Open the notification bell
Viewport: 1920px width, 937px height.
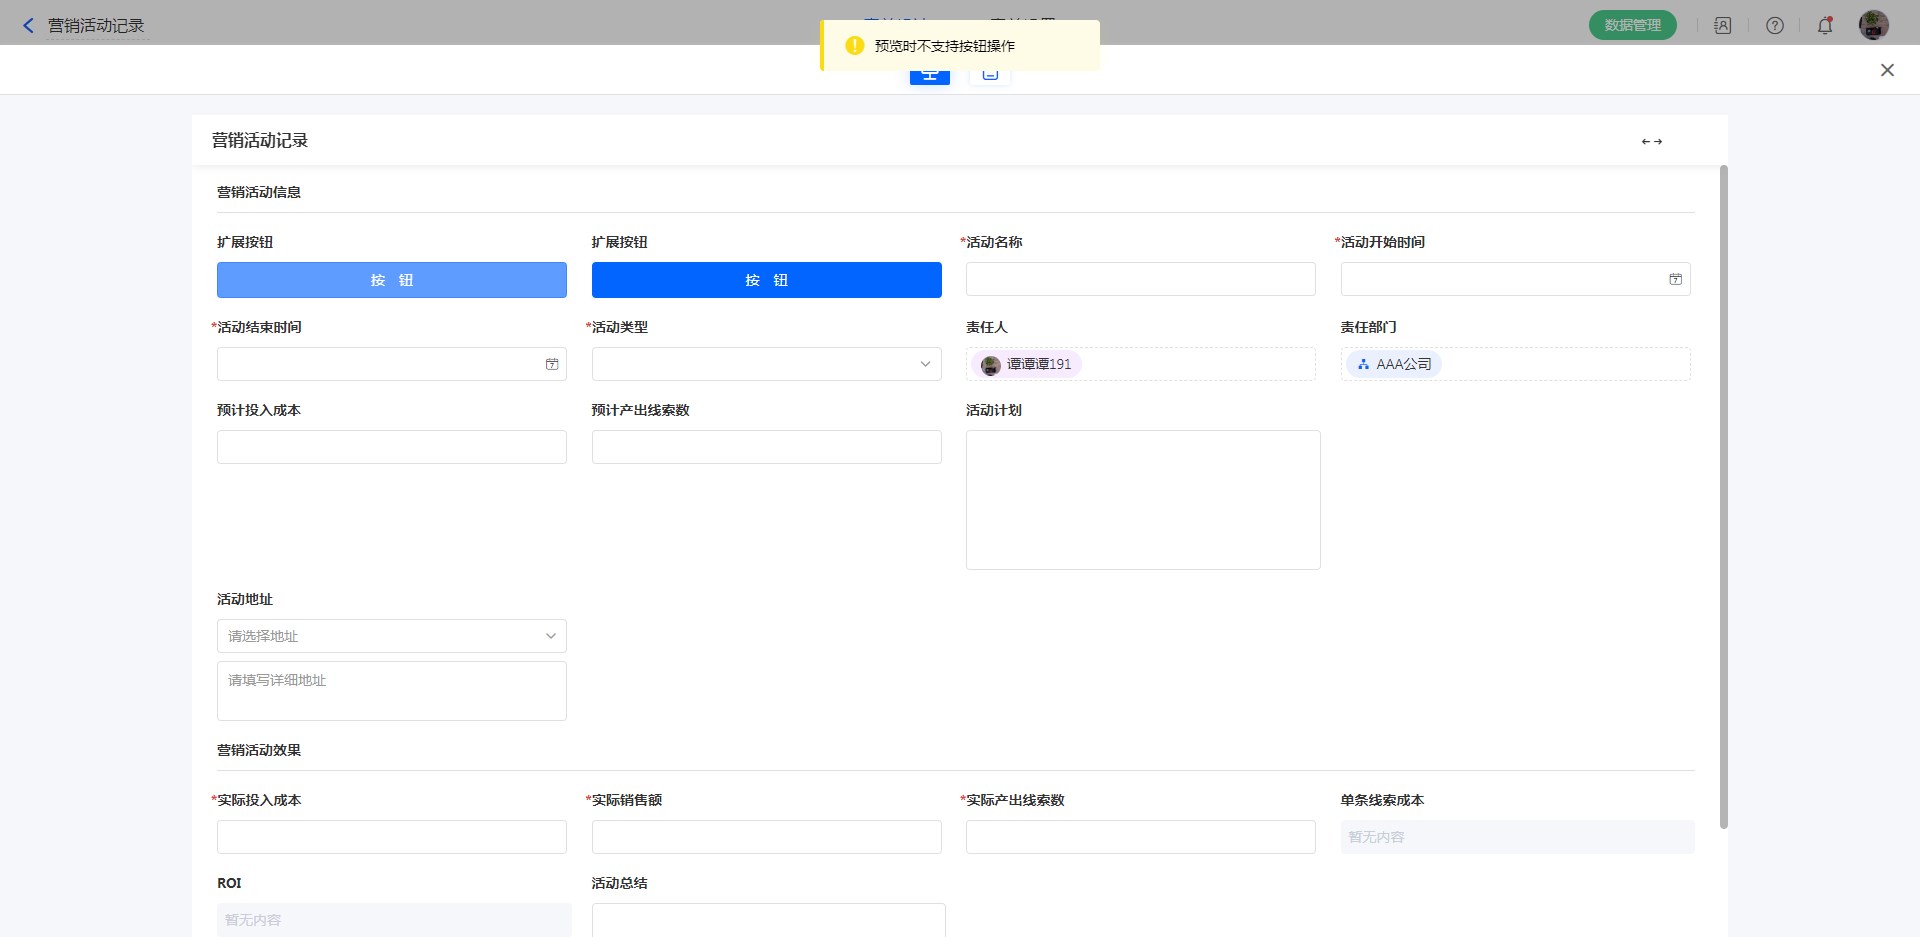(1825, 26)
